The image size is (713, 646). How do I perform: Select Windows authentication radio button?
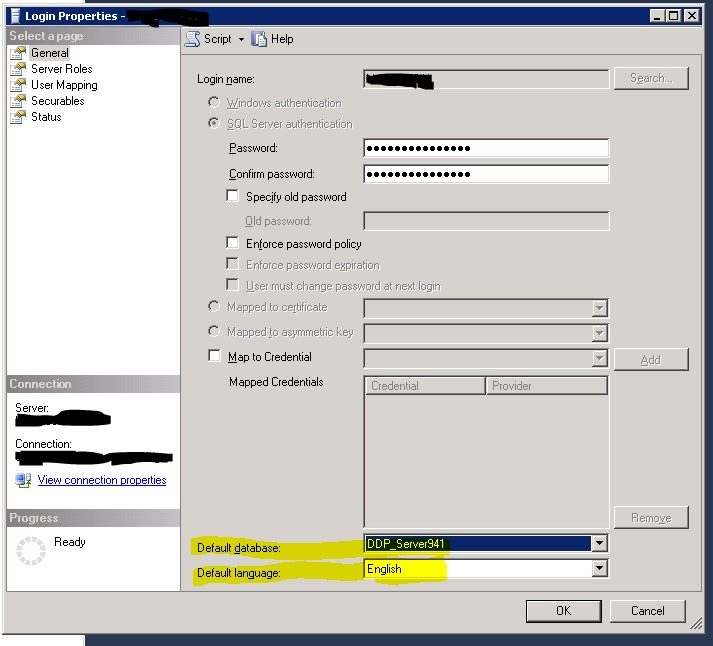point(214,102)
